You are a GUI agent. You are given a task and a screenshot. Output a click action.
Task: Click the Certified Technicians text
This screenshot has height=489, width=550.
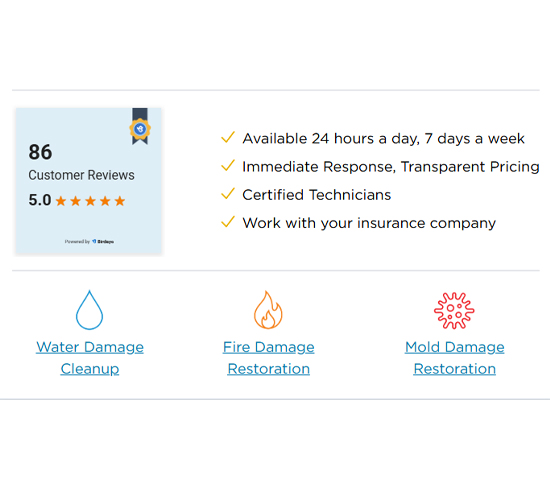(x=316, y=195)
